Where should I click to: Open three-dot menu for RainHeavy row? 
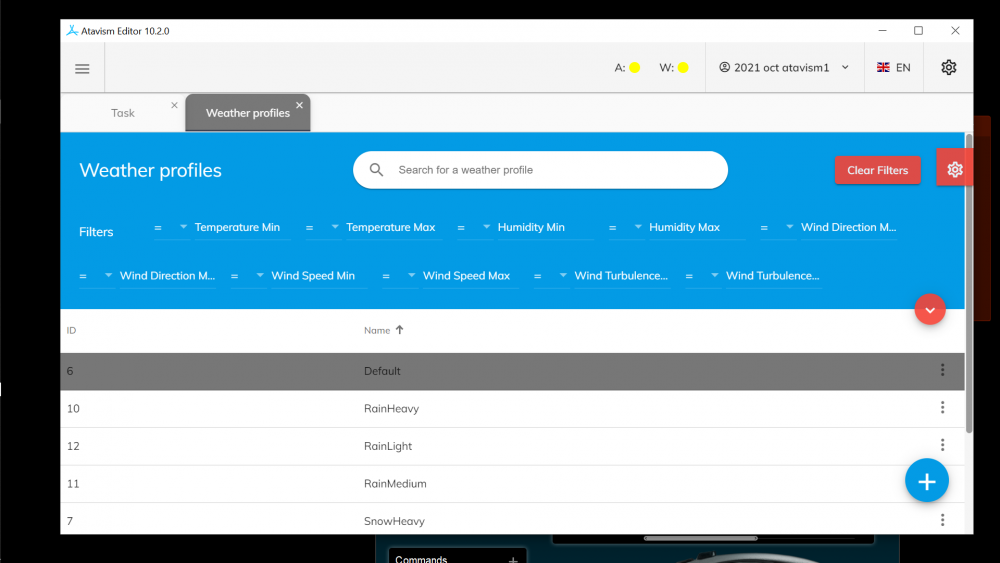tap(942, 408)
